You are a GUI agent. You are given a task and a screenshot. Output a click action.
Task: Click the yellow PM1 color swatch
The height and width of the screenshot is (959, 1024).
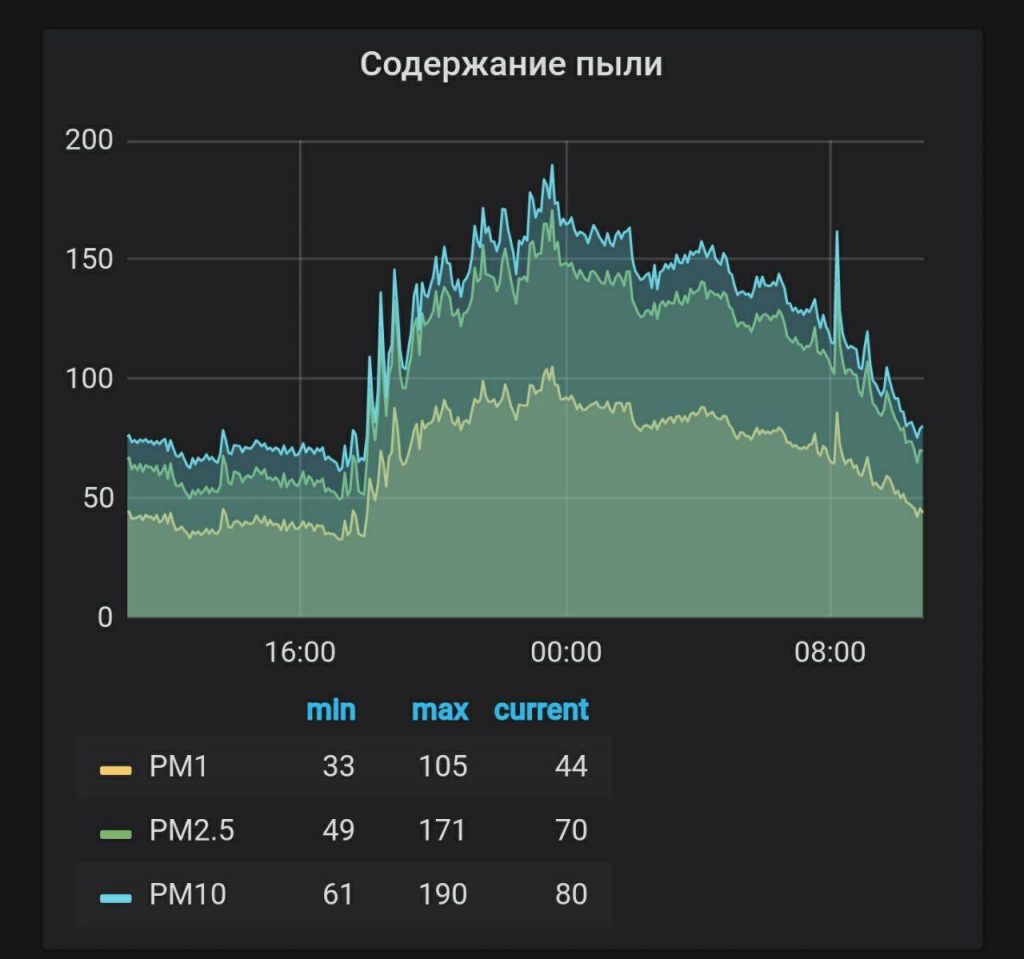(116, 769)
